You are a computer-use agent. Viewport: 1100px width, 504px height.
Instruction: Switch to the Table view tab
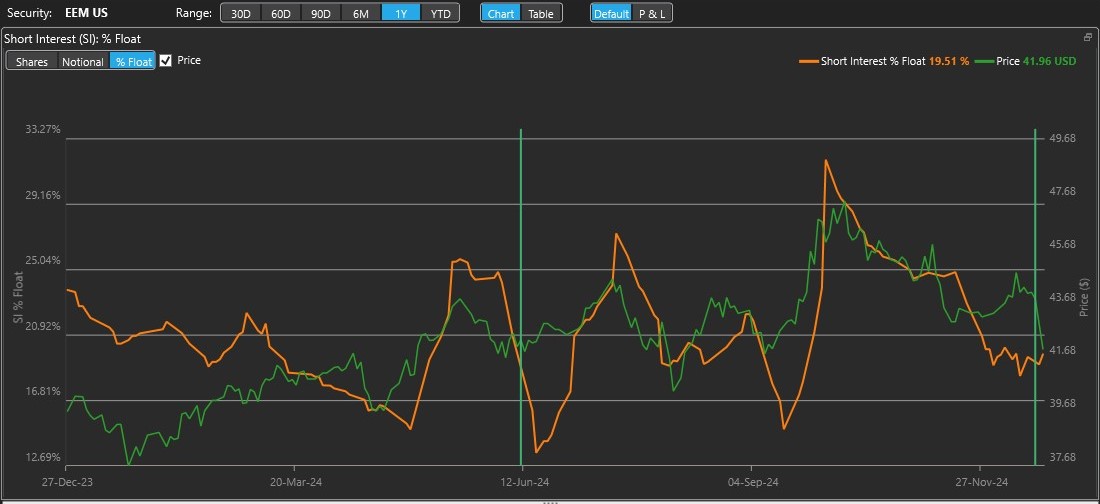tap(541, 13)
